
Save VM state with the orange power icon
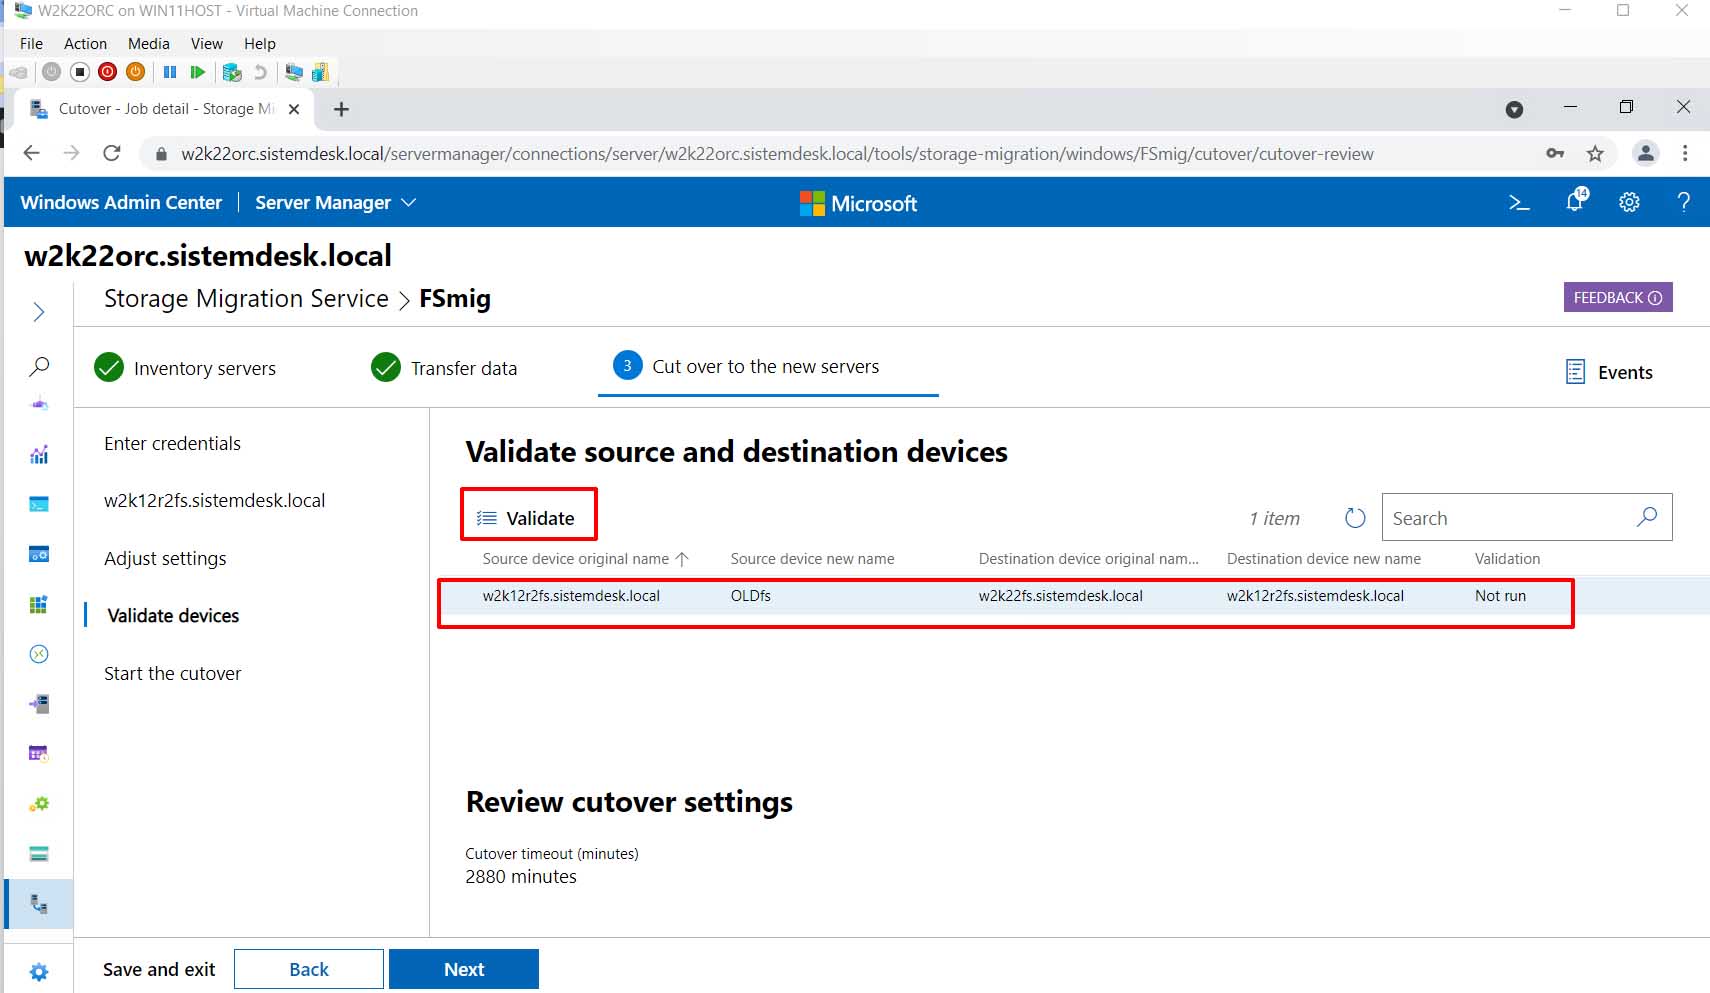coord(136,72)
